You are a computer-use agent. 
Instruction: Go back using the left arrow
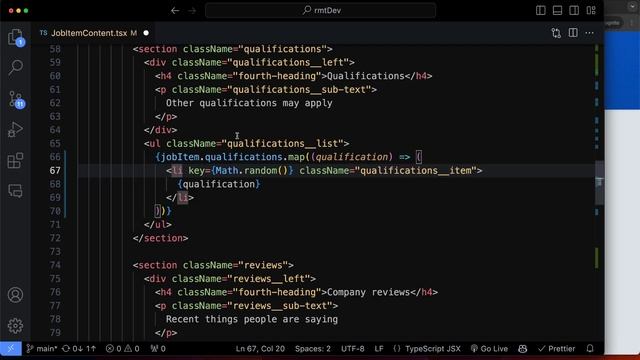click(x=175, y=11)
